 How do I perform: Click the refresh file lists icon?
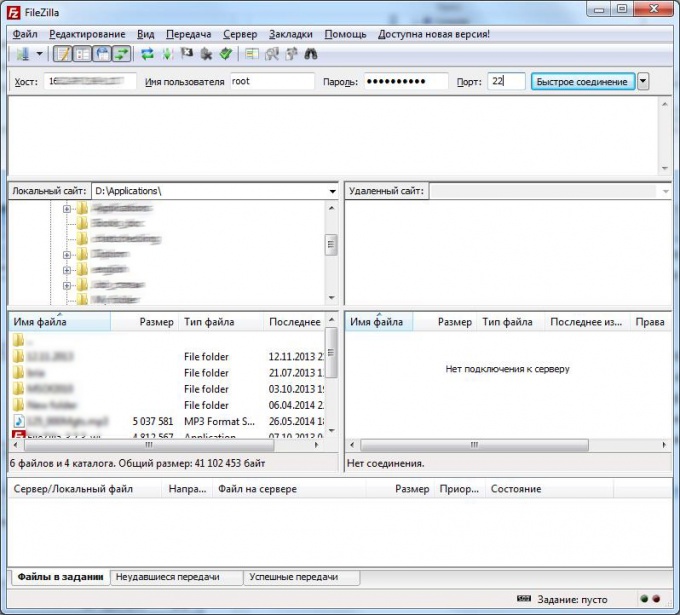[x=147, y=54]
